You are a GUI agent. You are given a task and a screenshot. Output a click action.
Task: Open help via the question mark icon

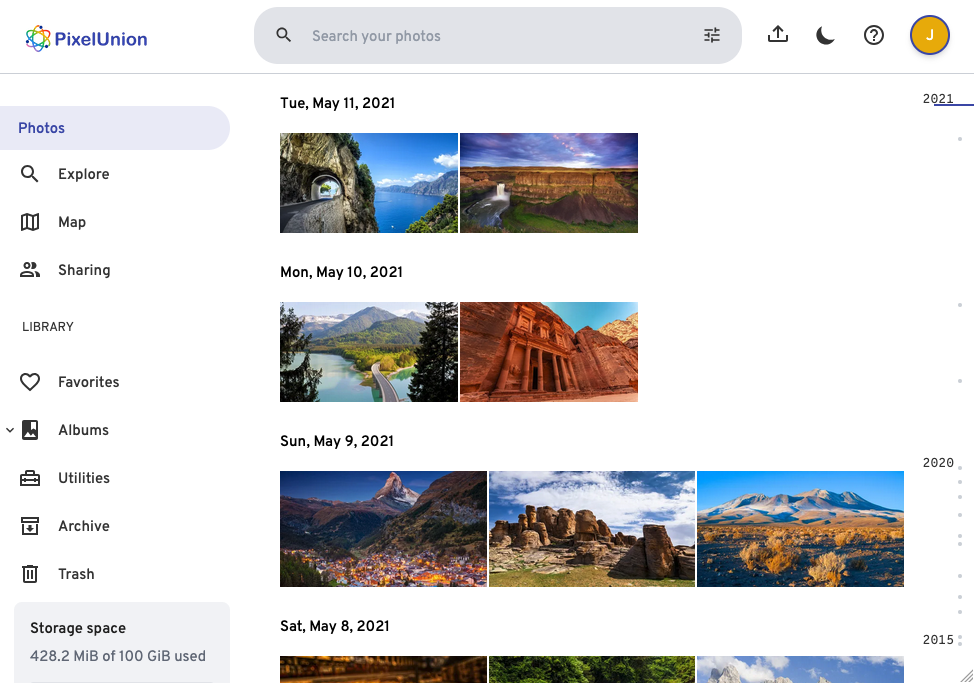(874, 36)
